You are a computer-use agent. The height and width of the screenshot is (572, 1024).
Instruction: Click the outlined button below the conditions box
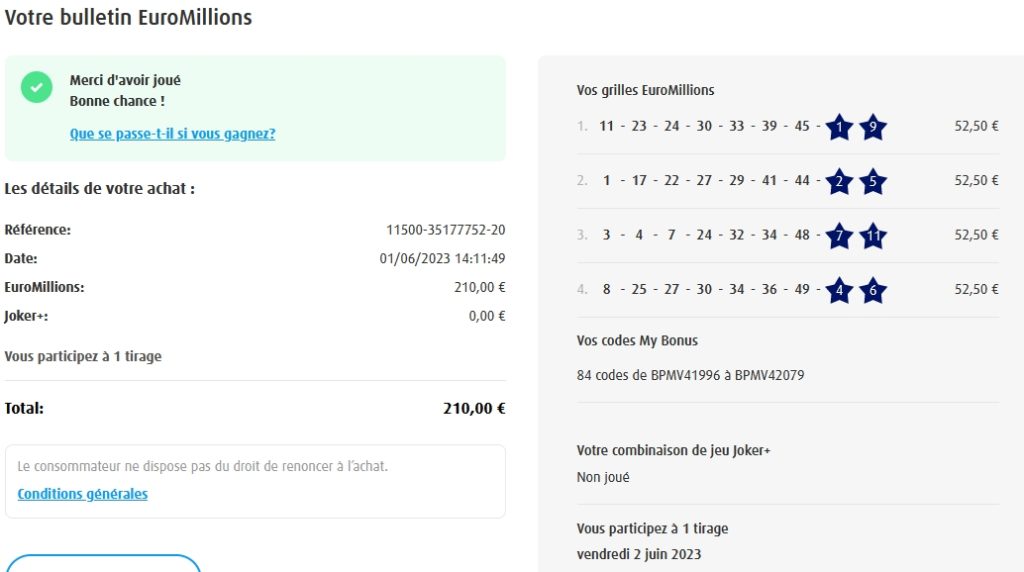tap(103, 562)
